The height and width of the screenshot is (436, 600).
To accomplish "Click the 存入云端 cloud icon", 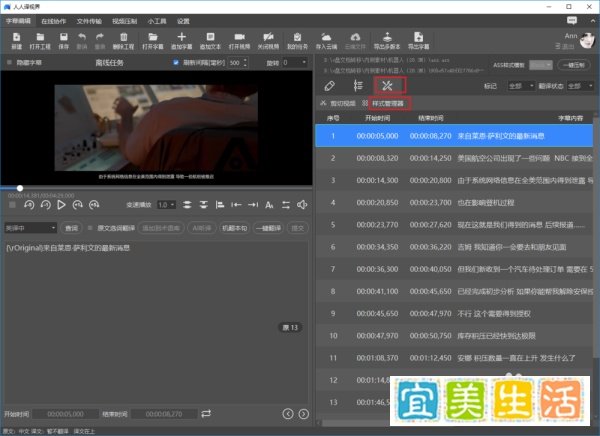I will [326, 37].
